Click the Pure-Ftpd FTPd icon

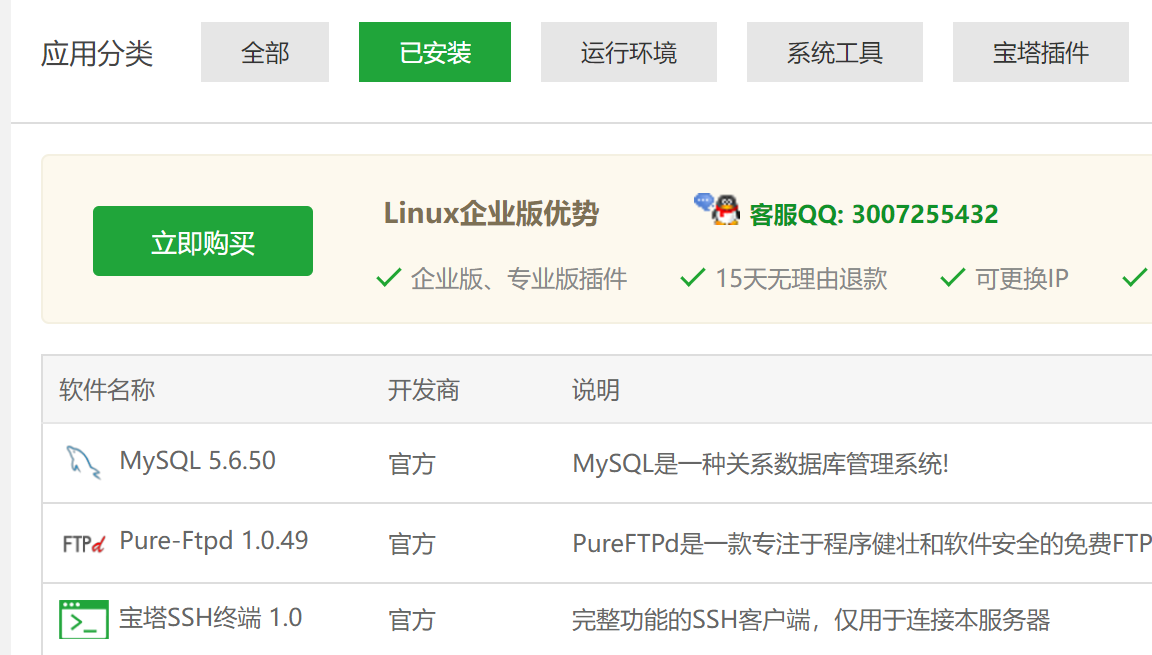[x=84, y=543]
